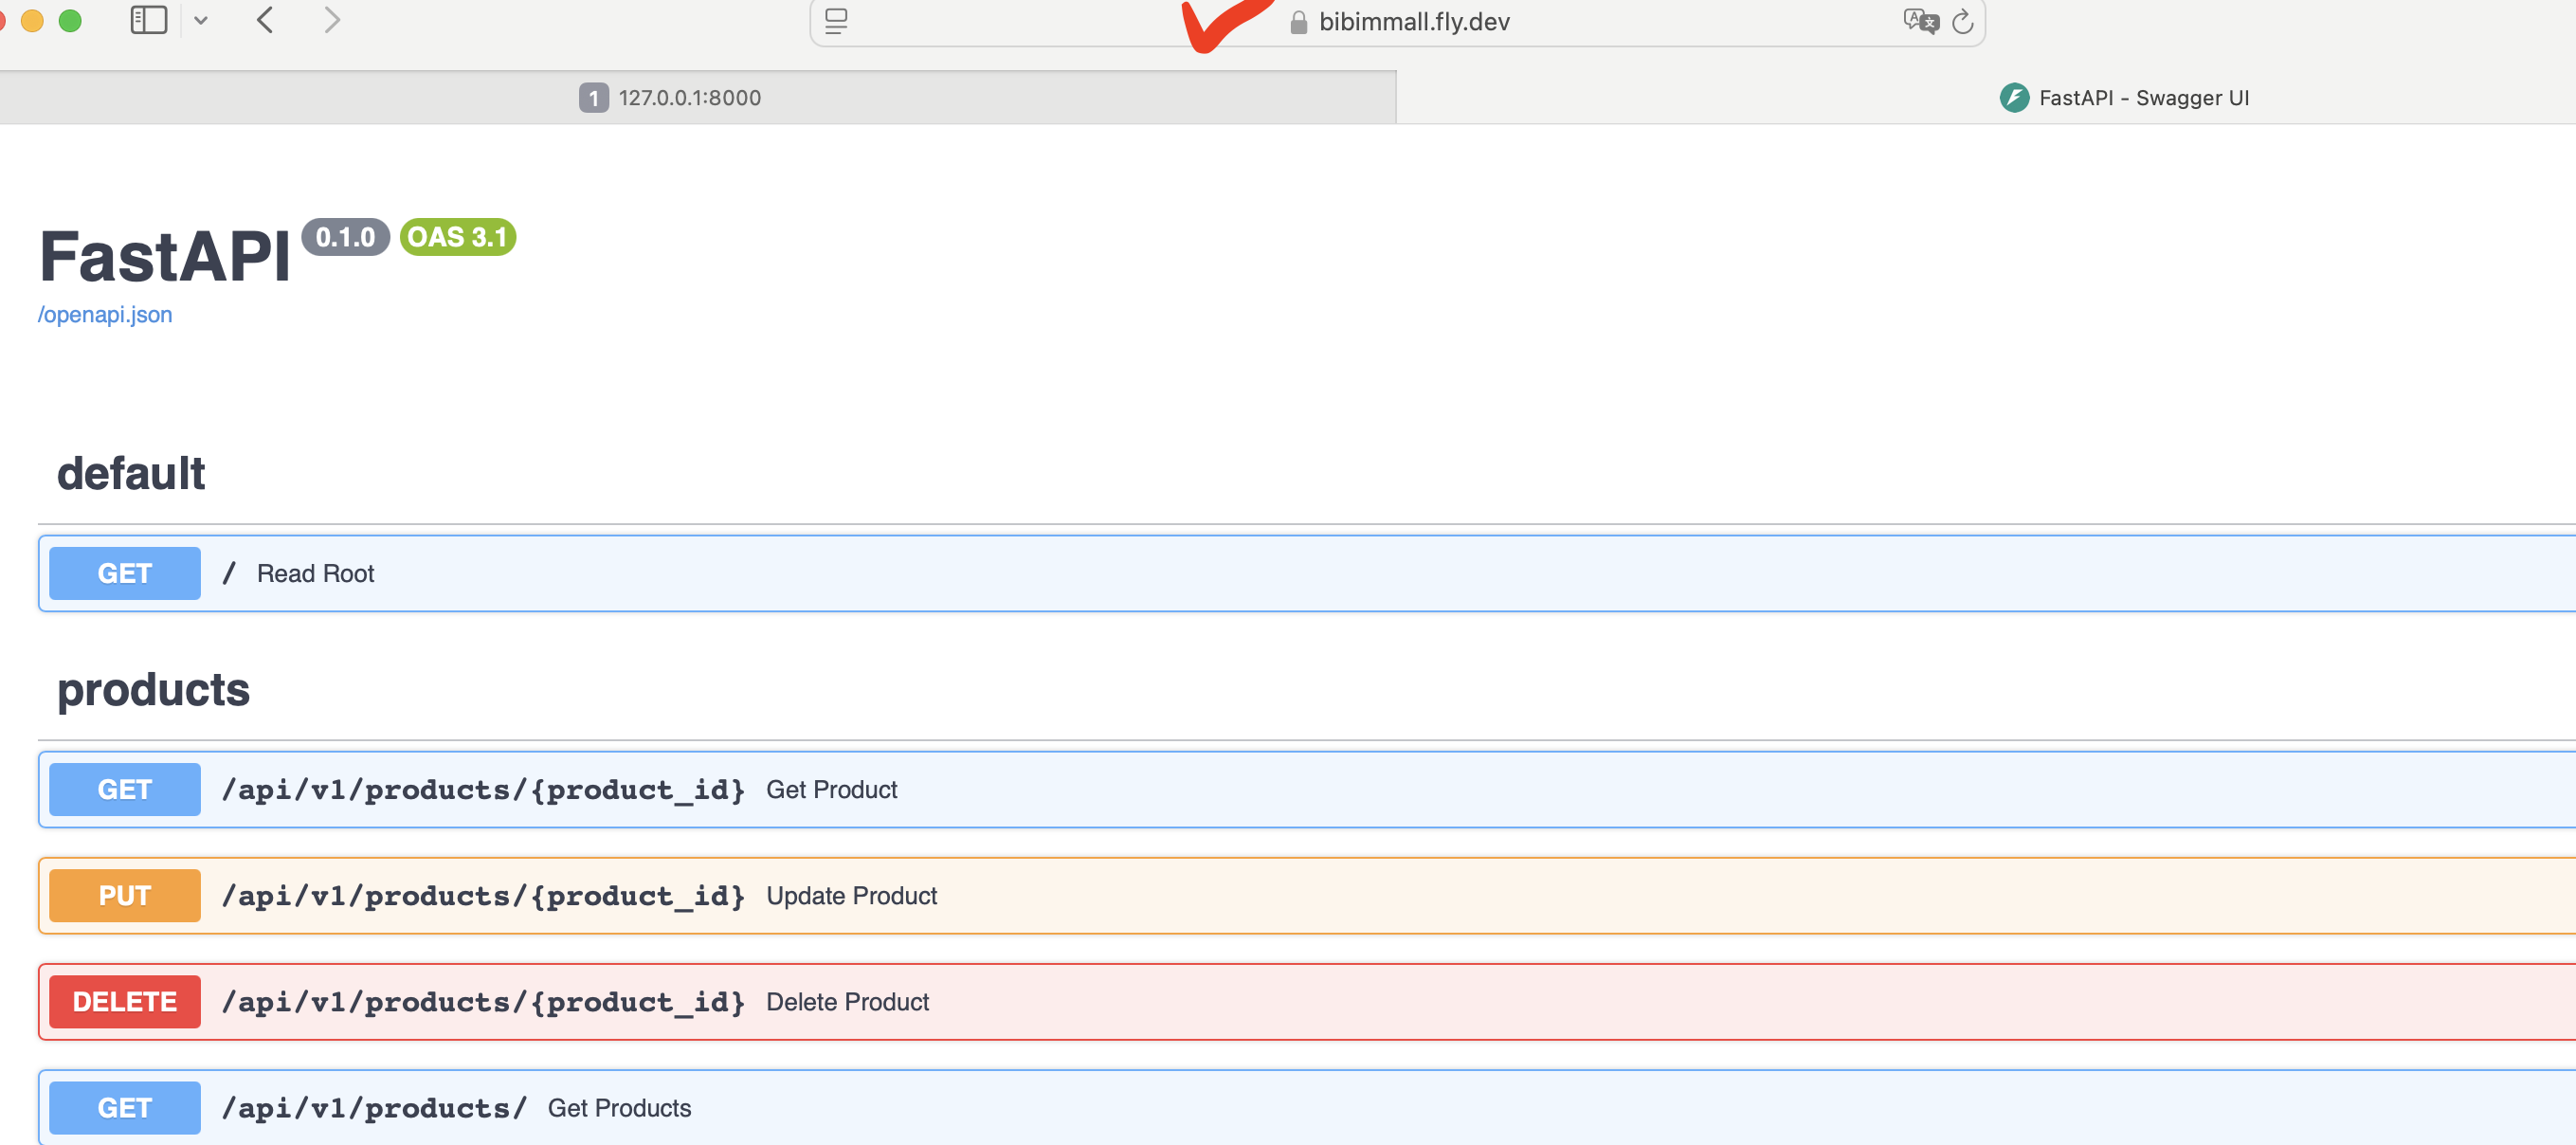Click the green fullscreen window button
This screenshot has width=2576, height=1145.
pyautogui.click(x=70, y=20)
